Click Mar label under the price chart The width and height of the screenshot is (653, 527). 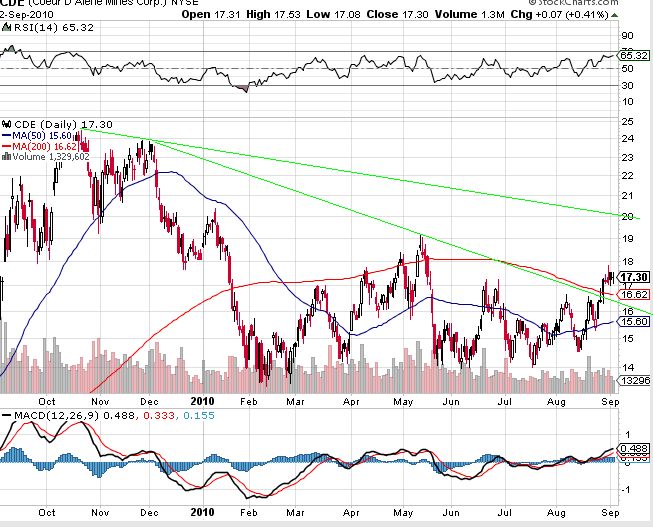(x=295, y=402)
